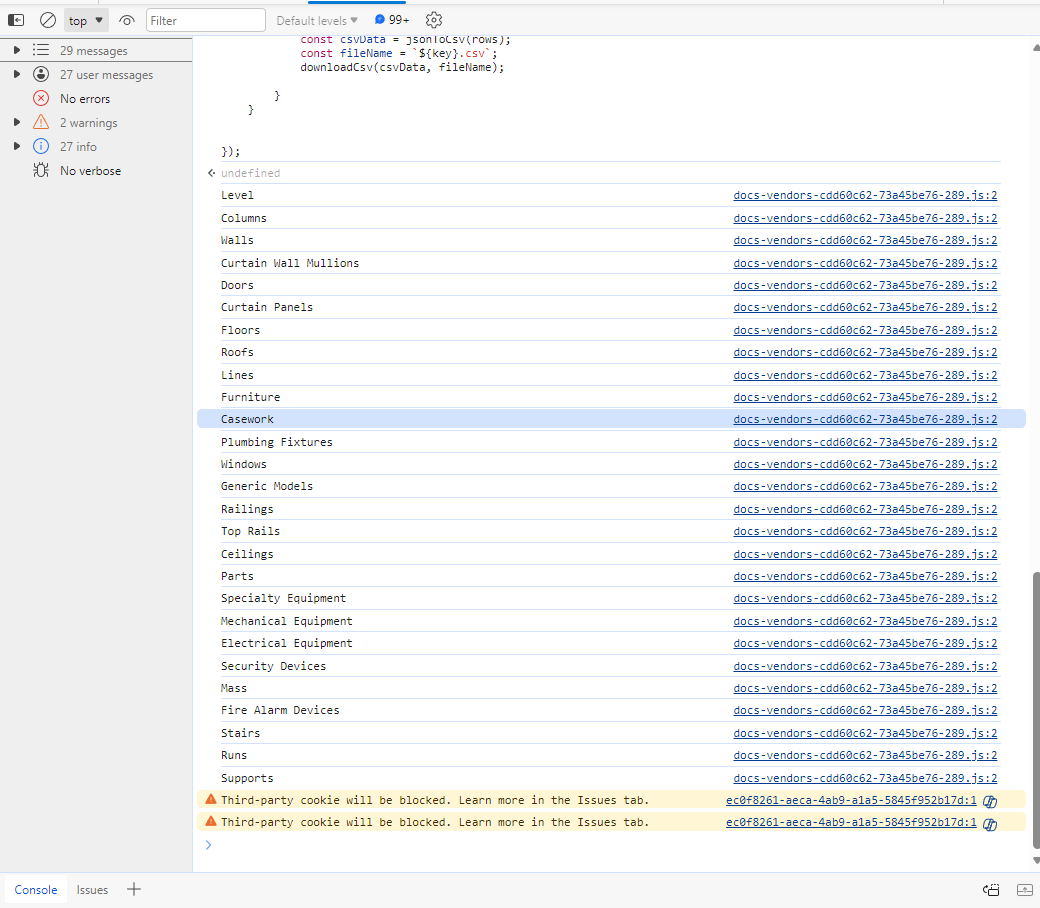Expand the 27 user messages group
This screenshot has width=1040, height=908.
[17, 74]
